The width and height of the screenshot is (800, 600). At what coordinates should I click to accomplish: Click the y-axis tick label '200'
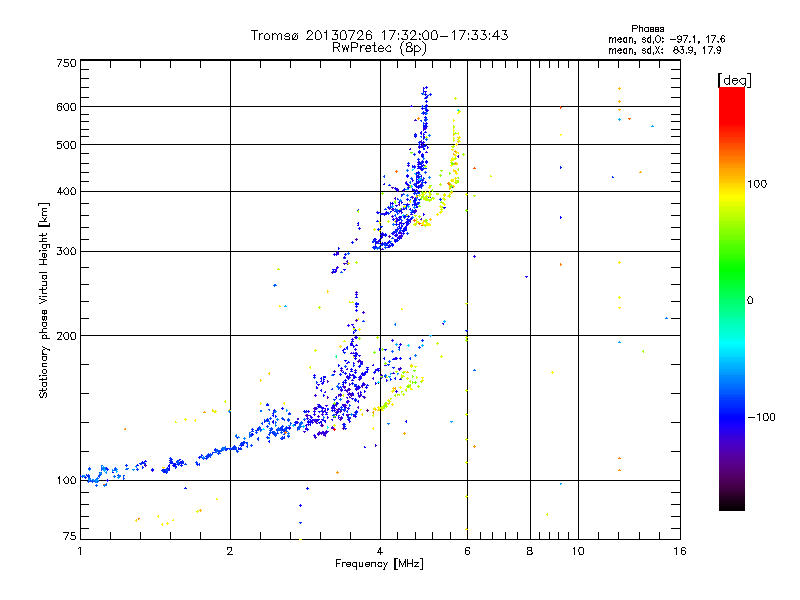tap(66, 336)
